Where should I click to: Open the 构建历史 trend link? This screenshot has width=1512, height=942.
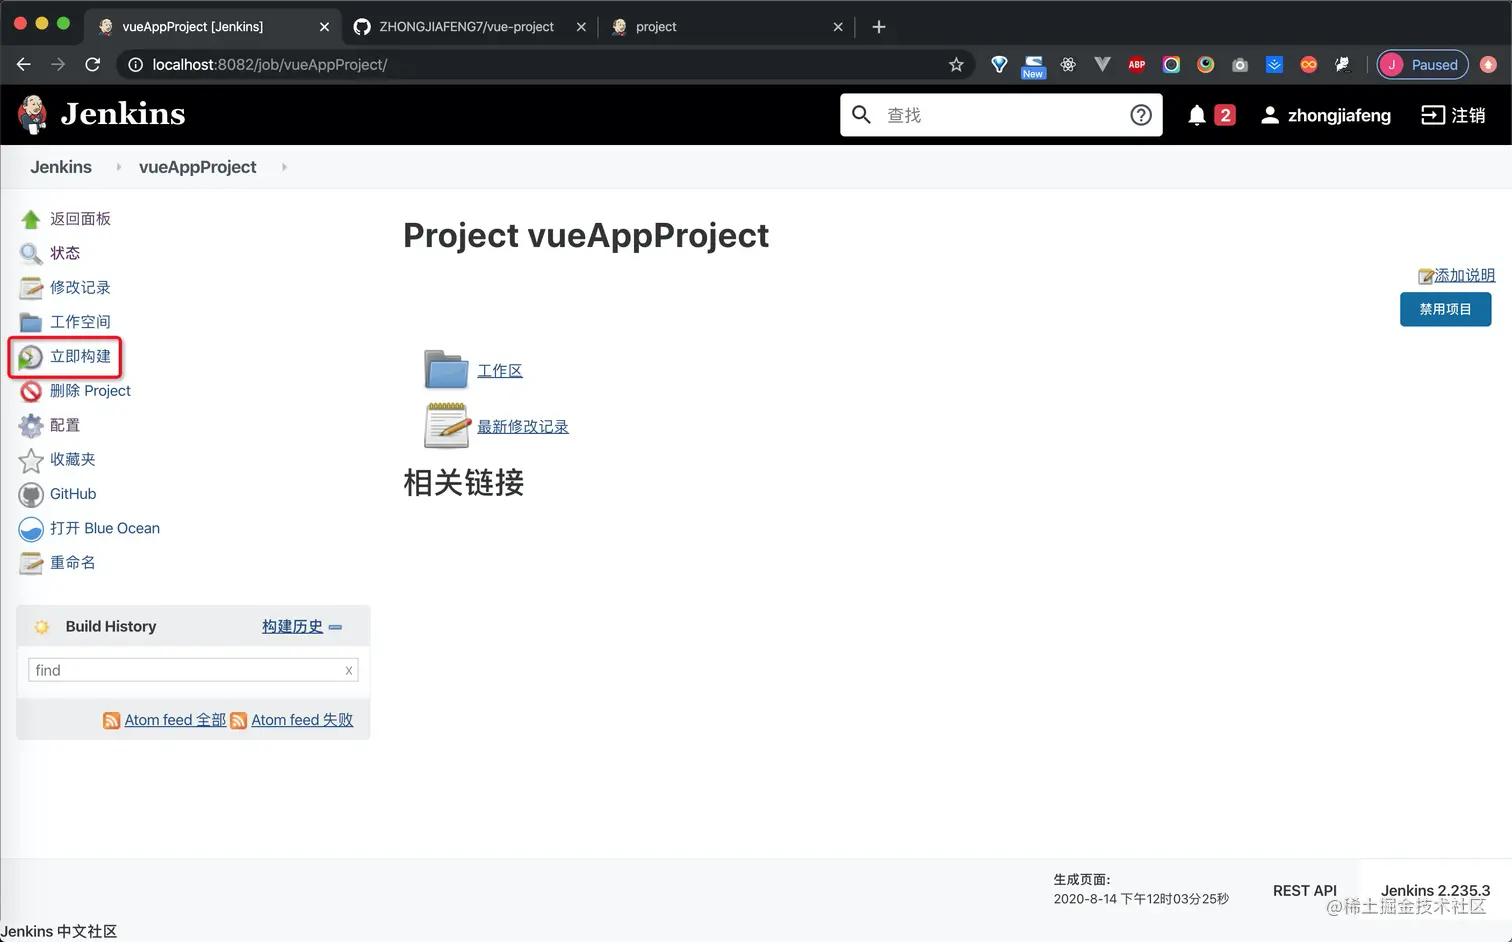pos(292,627)
